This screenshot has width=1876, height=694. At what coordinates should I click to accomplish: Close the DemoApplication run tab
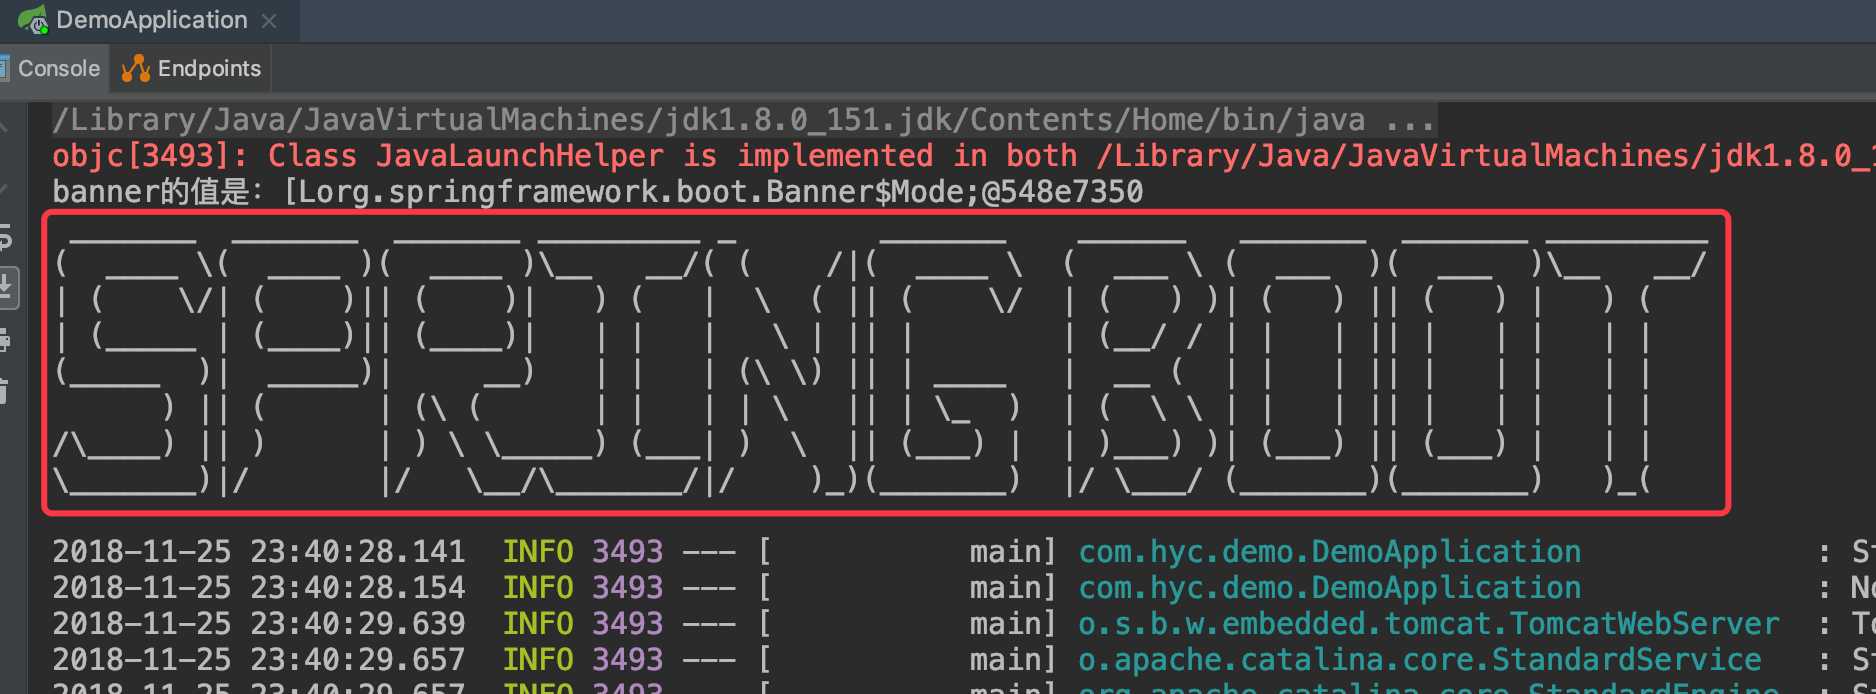[x=269, y=21]
